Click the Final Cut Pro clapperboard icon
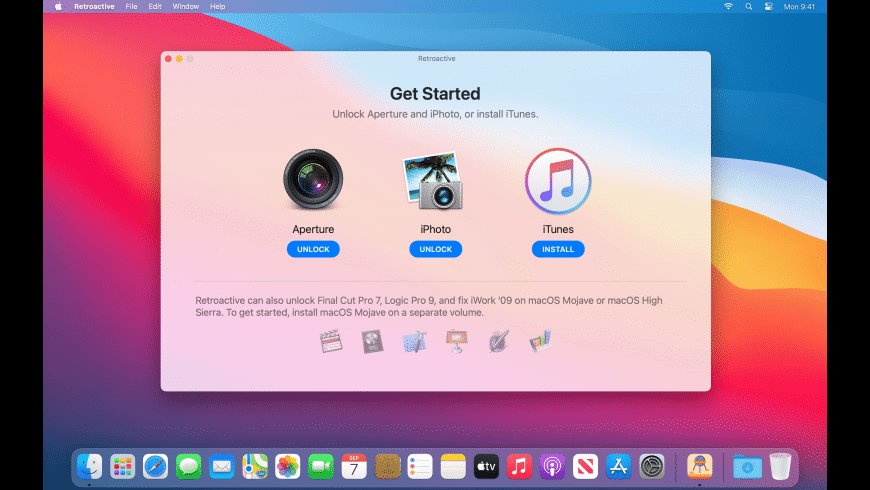Screen dimensions: 870x490 pyautogui.click(x=331, y=341)
